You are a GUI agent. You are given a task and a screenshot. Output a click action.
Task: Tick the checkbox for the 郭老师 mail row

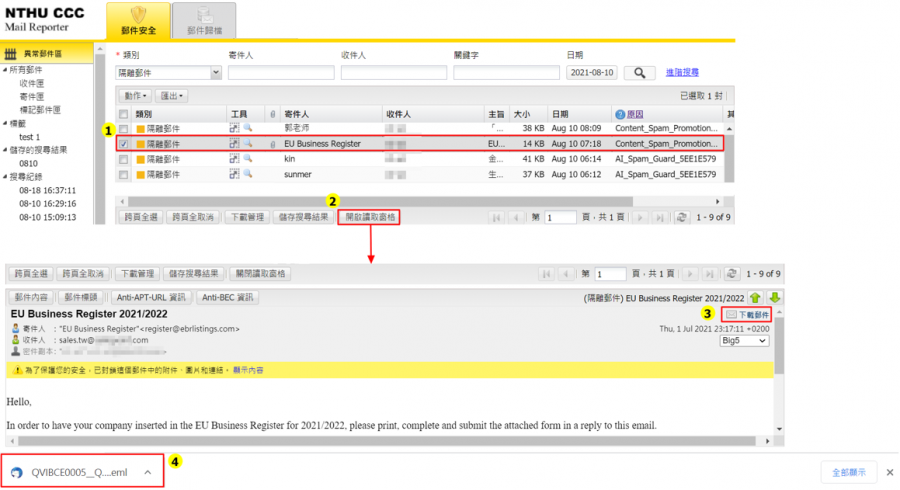123,129
